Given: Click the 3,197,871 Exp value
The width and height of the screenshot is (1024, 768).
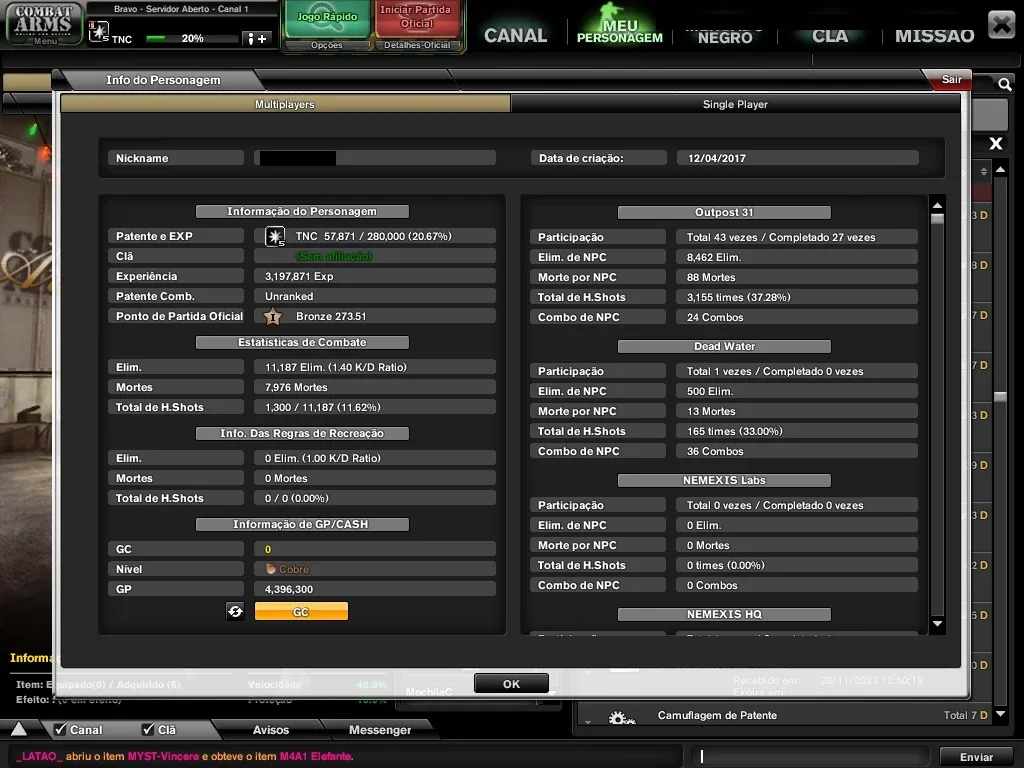Looking at the screenshot, I should 299,276.
